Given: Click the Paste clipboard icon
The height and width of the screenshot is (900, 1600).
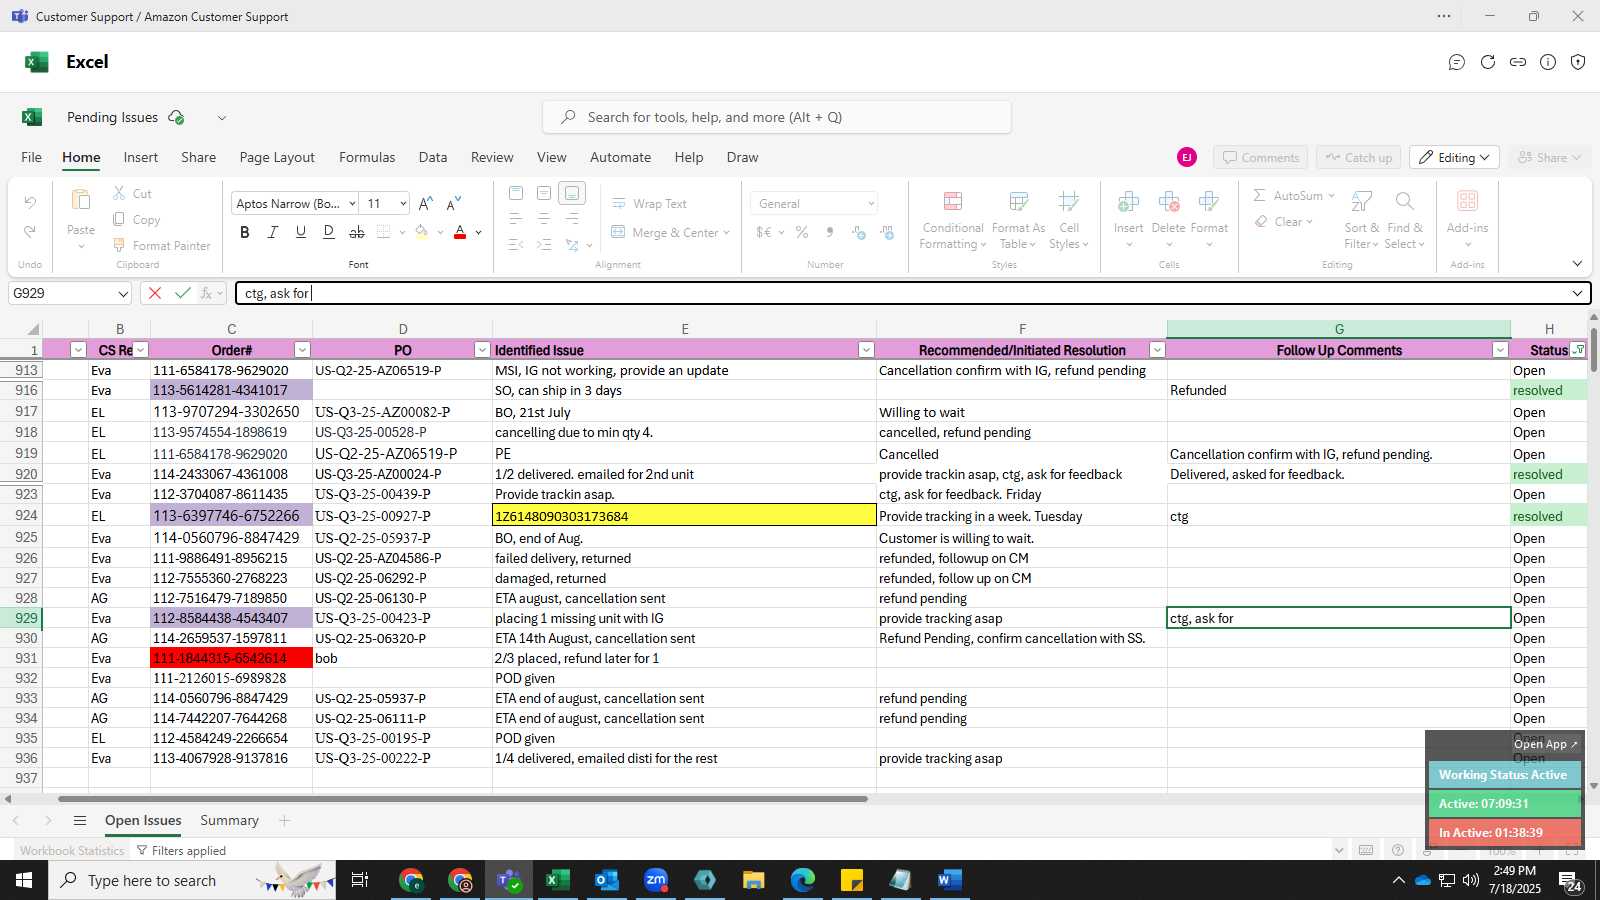Looking at the screenshot, I should click(x=81, y=201).
